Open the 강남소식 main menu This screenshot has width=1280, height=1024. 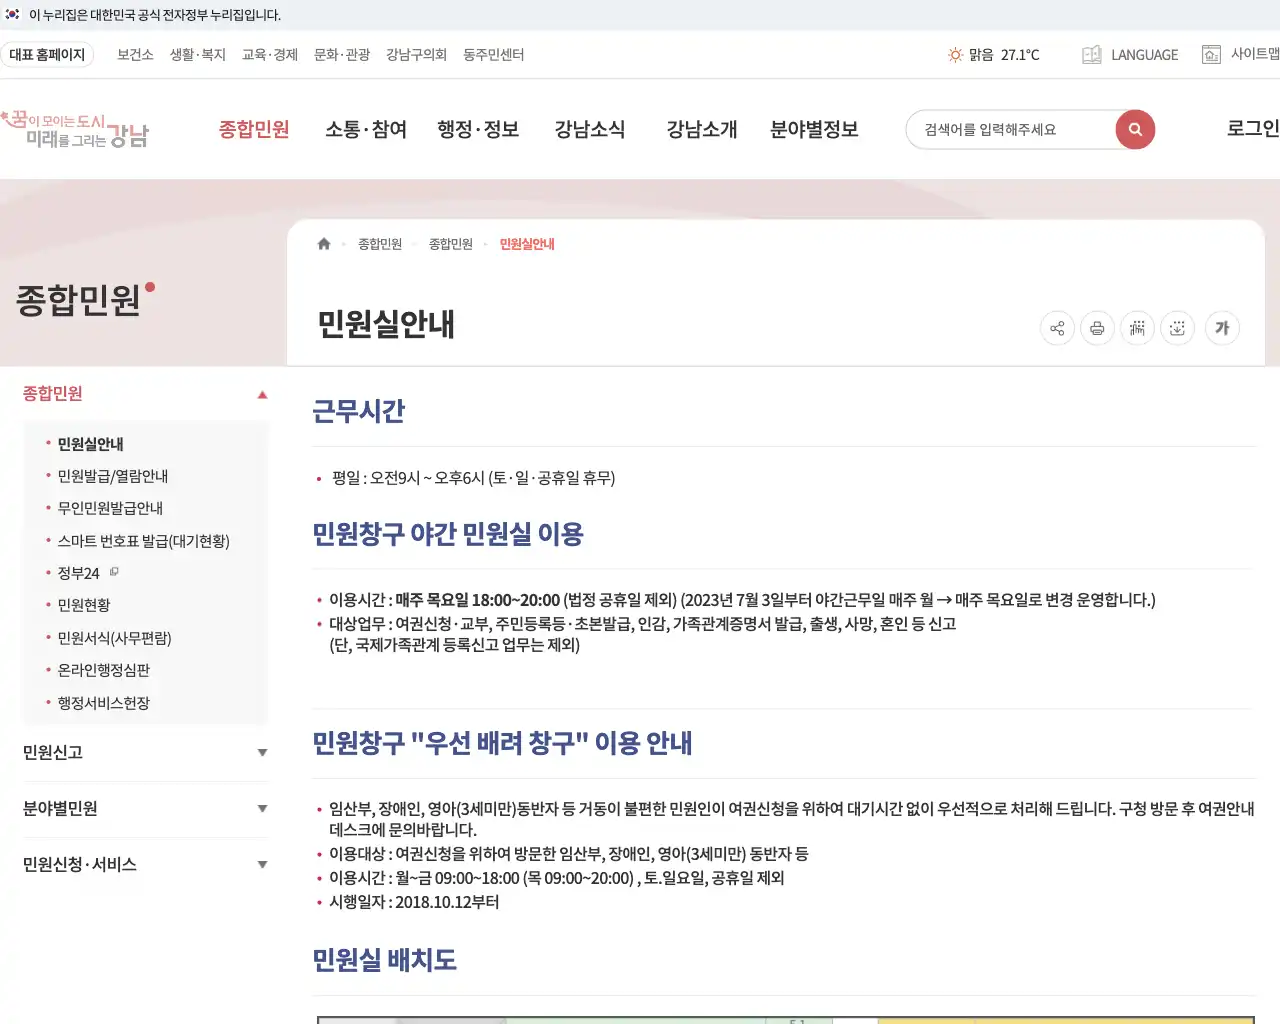(590, 129)
